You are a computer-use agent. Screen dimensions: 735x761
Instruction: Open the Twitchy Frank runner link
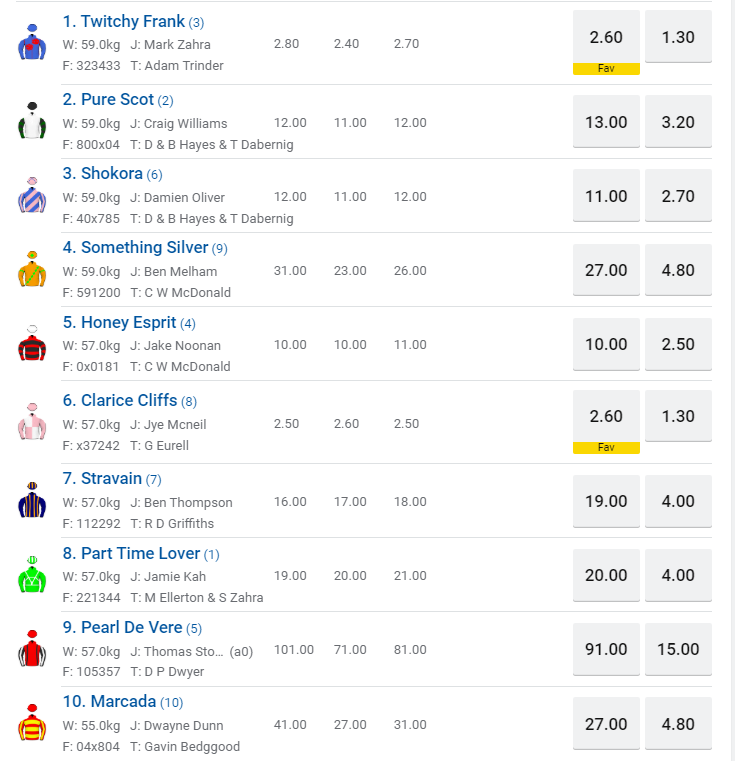[x=123, y=21]
